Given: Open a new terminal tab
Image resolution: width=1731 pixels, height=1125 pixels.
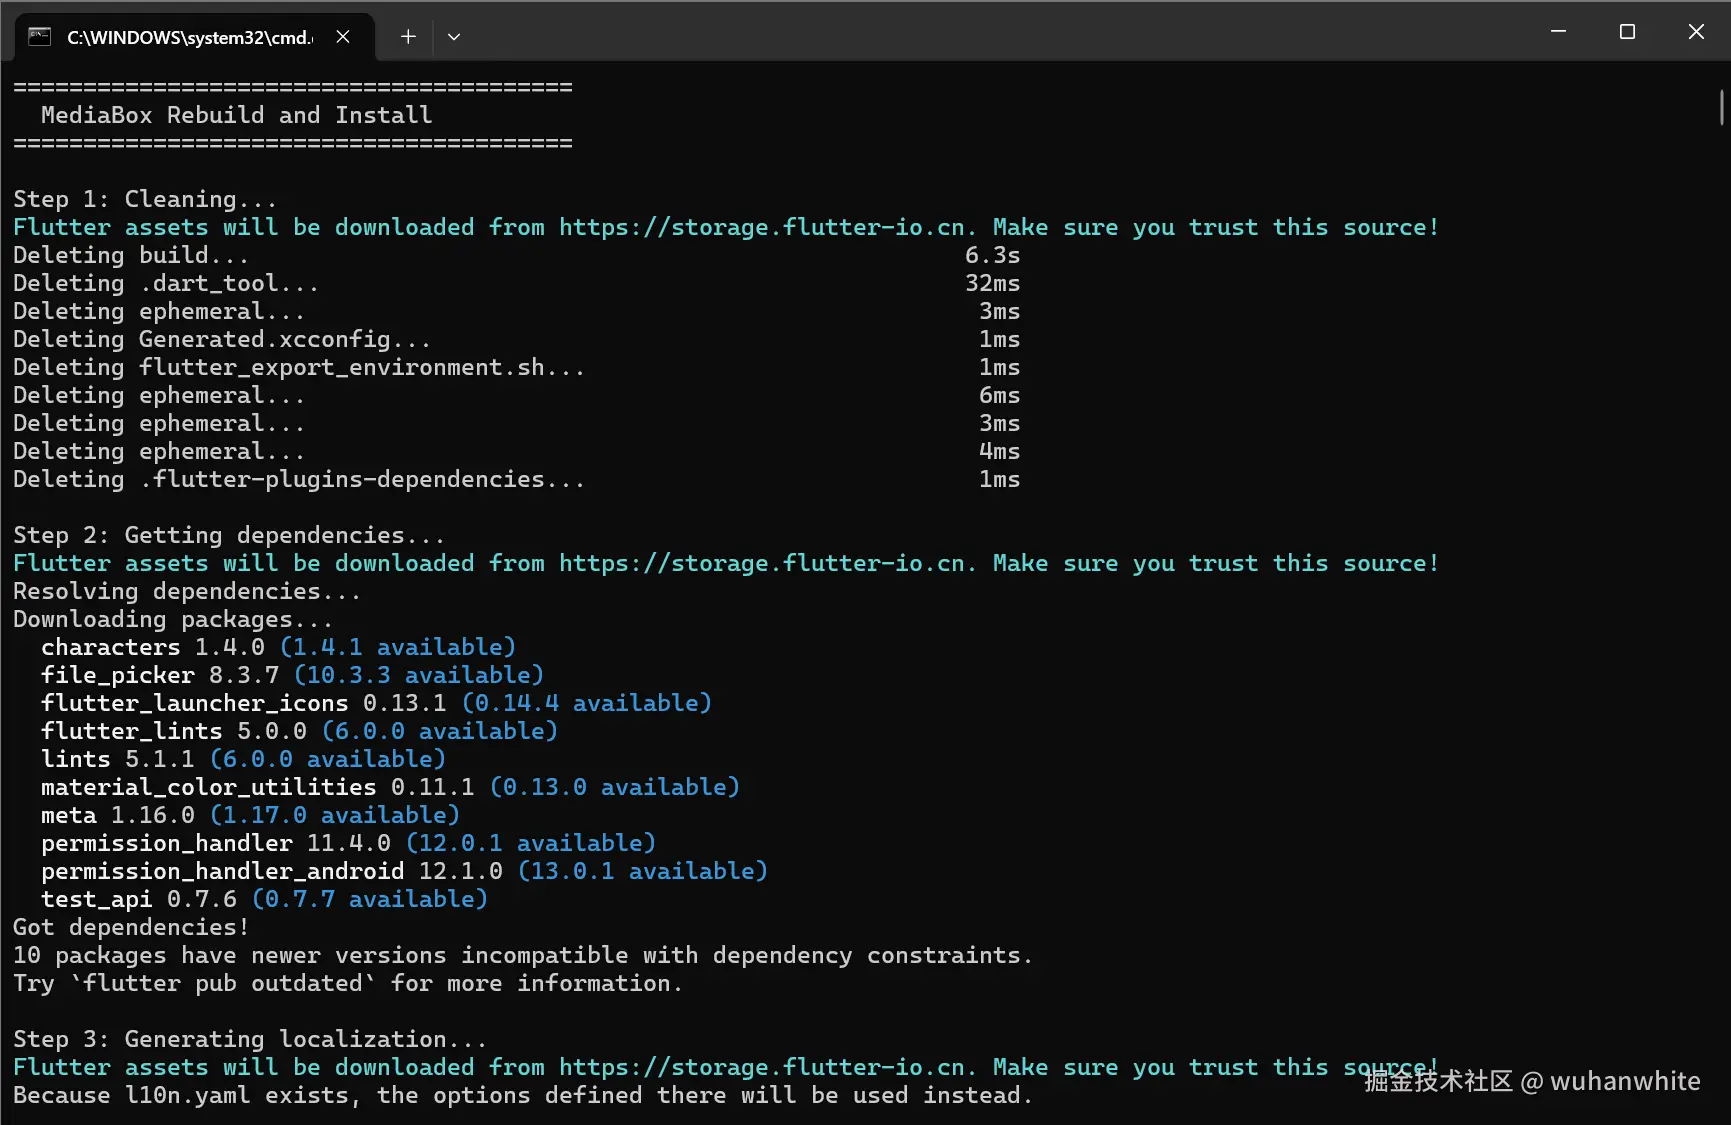Looking at the screenshot, I should 408,37.
